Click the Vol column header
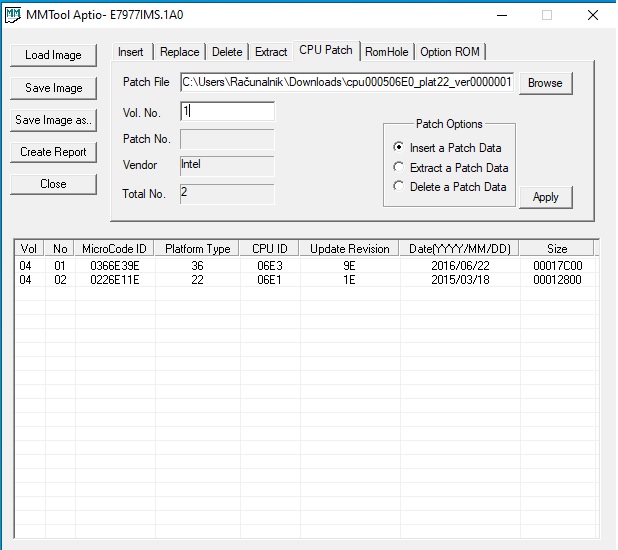Screen dimensions: 618x550 coord(29,249)
